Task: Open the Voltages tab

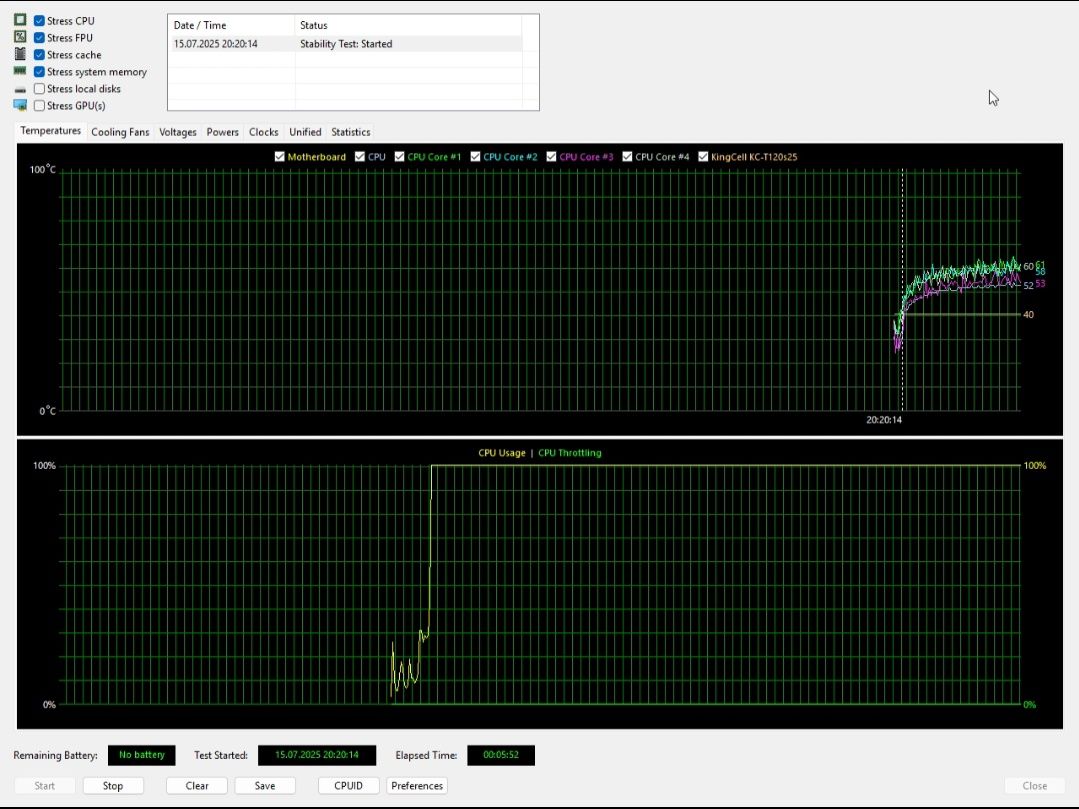Action: tap(178, 132)
